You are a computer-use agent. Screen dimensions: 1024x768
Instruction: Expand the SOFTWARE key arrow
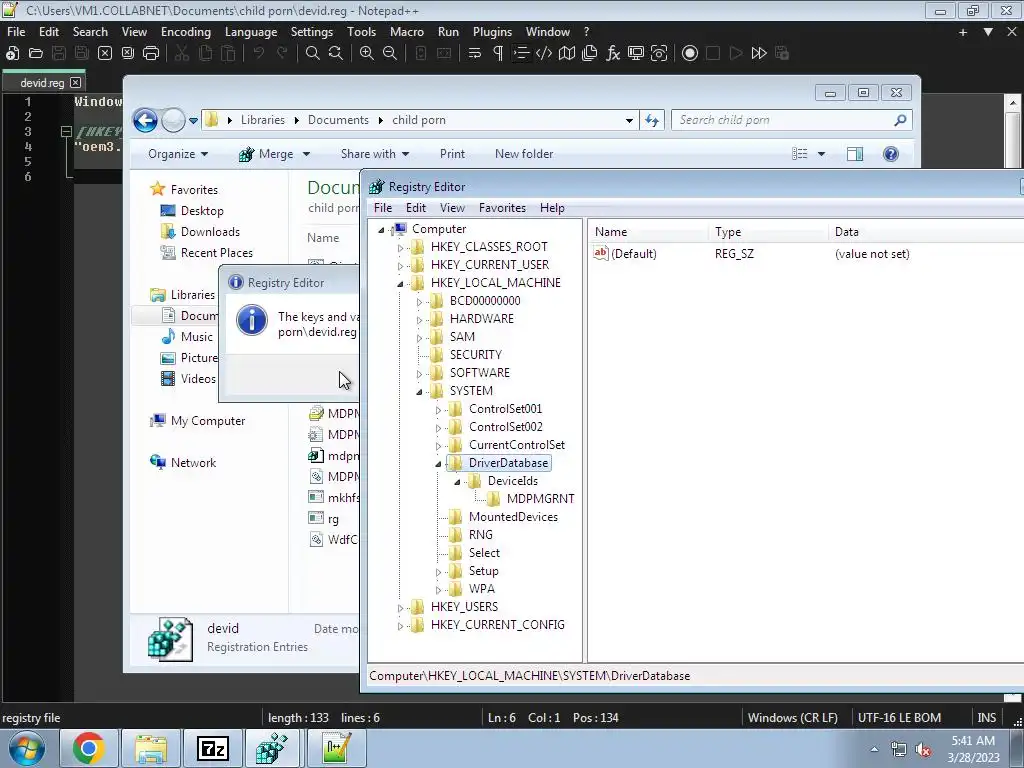419,374
